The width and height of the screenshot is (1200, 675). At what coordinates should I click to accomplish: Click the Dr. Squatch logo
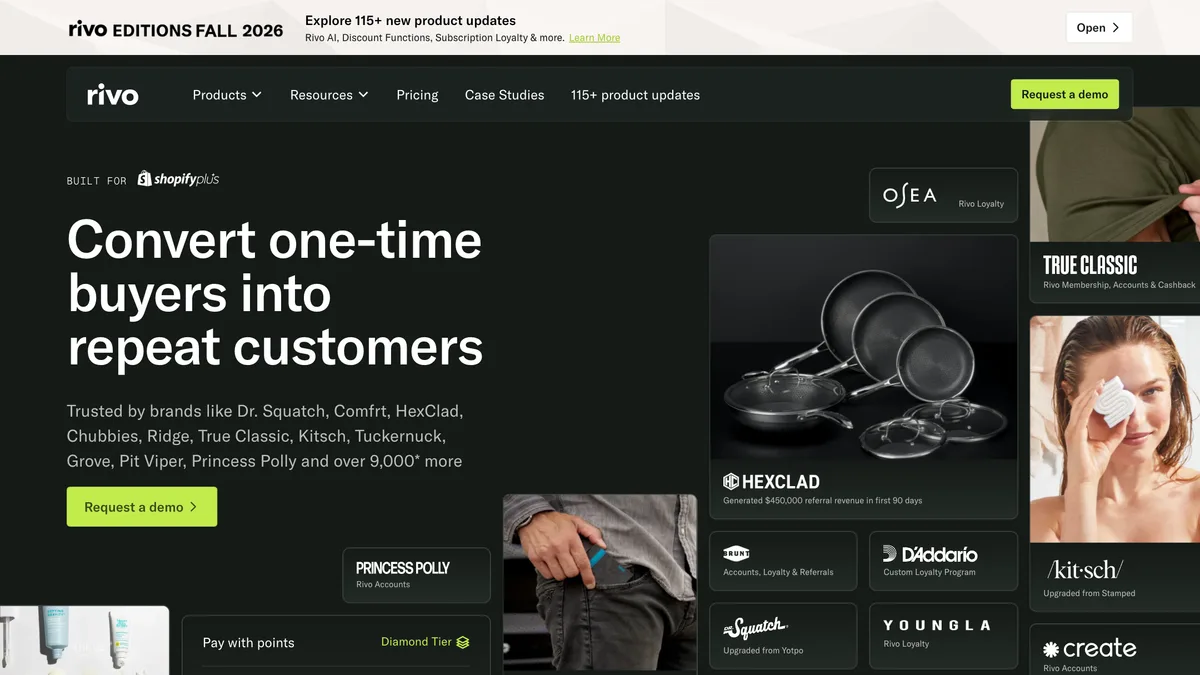coord(755,627)
